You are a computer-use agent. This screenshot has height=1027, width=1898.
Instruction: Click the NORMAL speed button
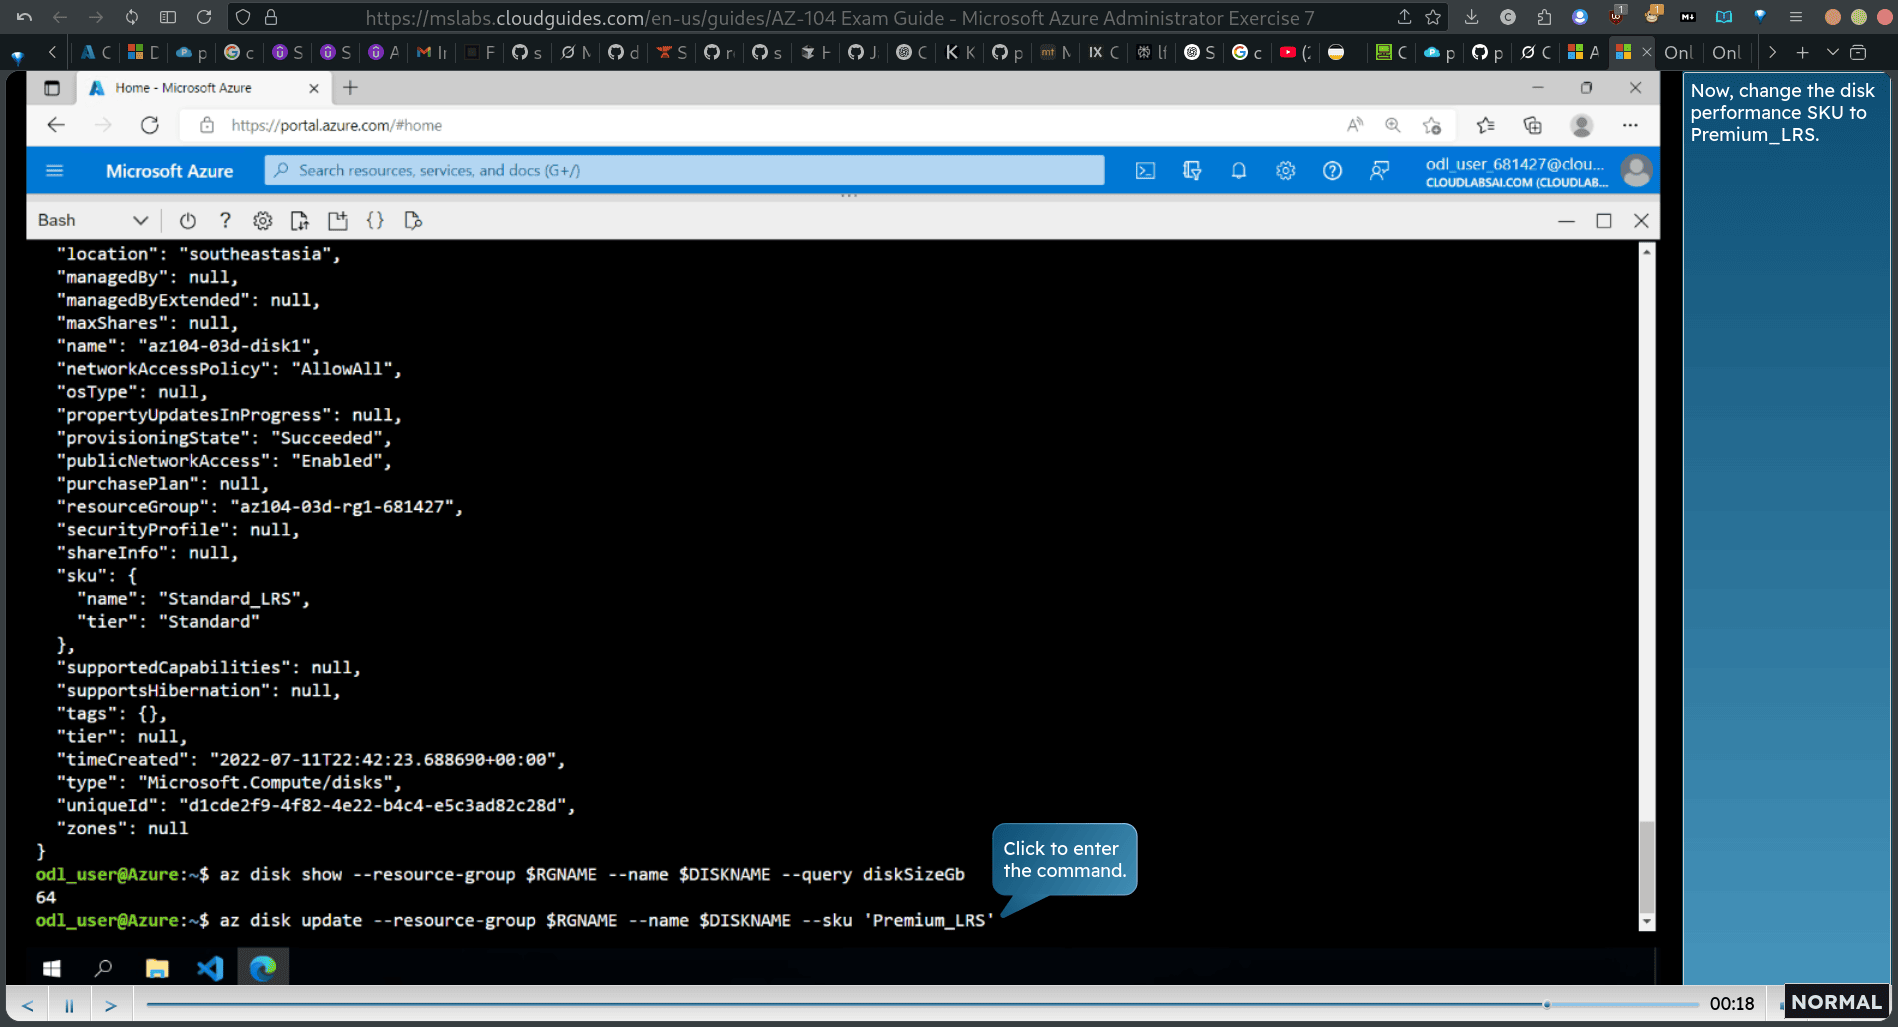[1836, 1002]
